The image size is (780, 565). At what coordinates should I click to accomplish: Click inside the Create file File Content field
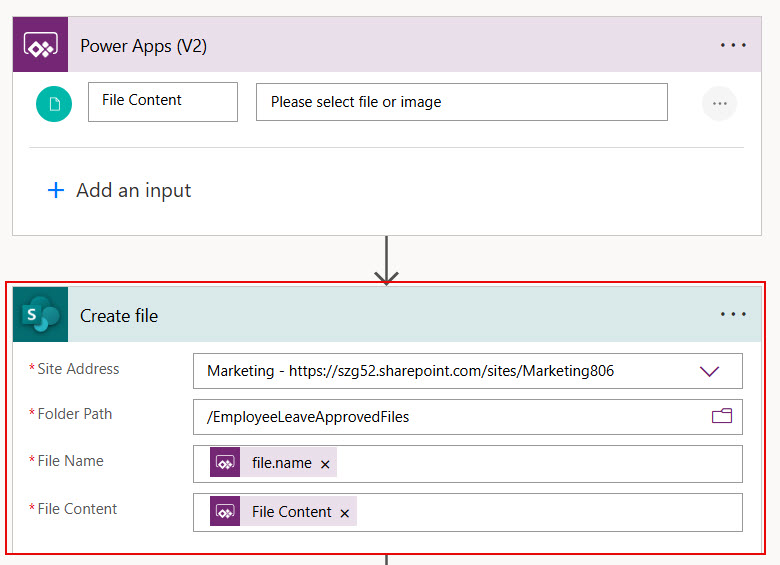coord(468,512)
